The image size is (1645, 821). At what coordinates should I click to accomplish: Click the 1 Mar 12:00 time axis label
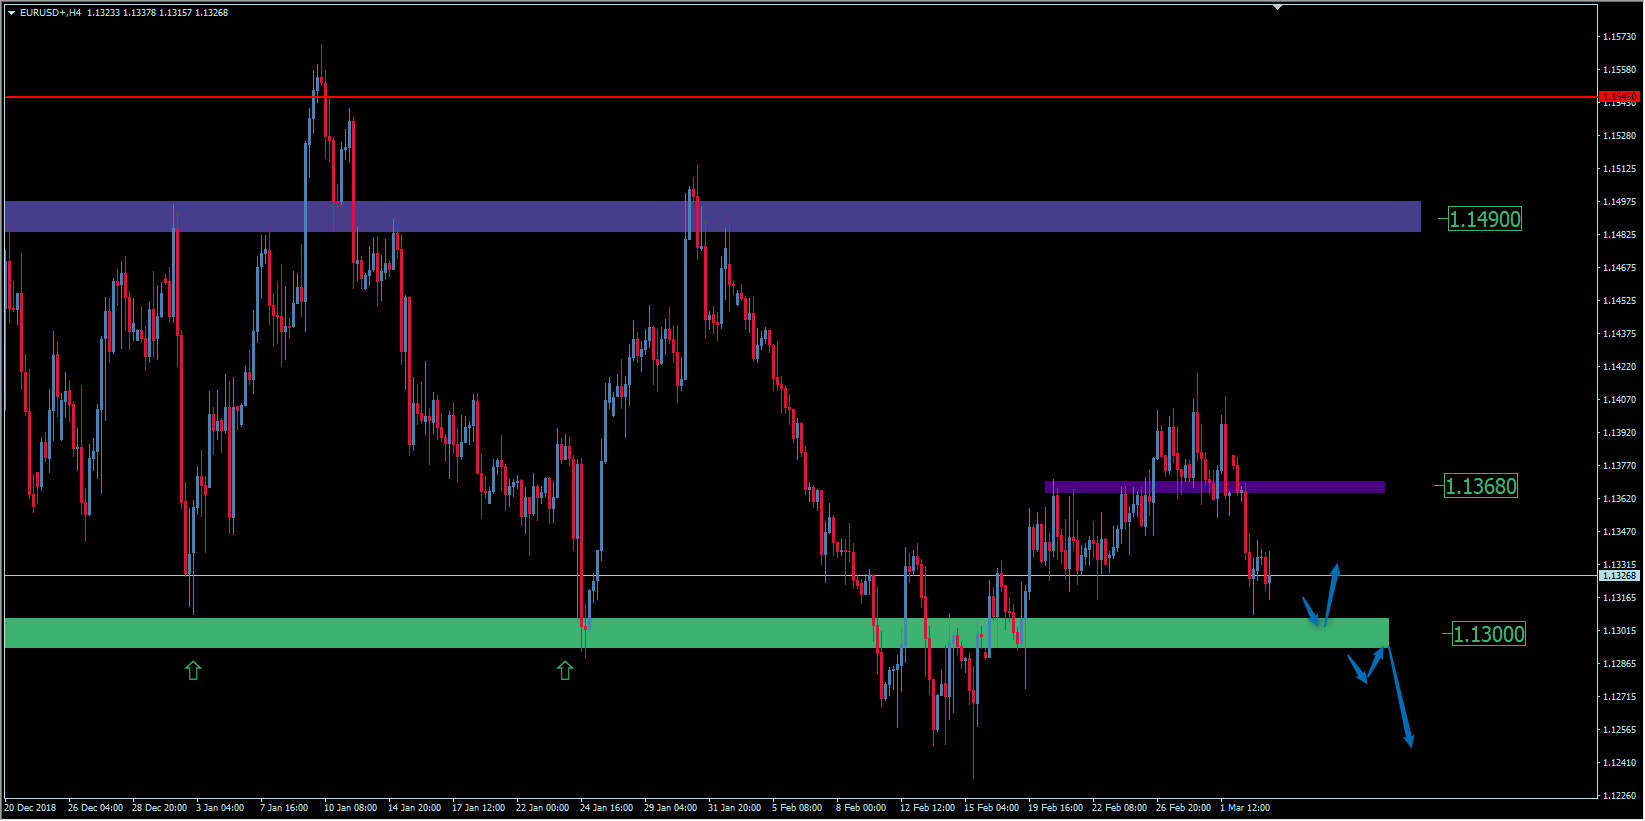1245,808
